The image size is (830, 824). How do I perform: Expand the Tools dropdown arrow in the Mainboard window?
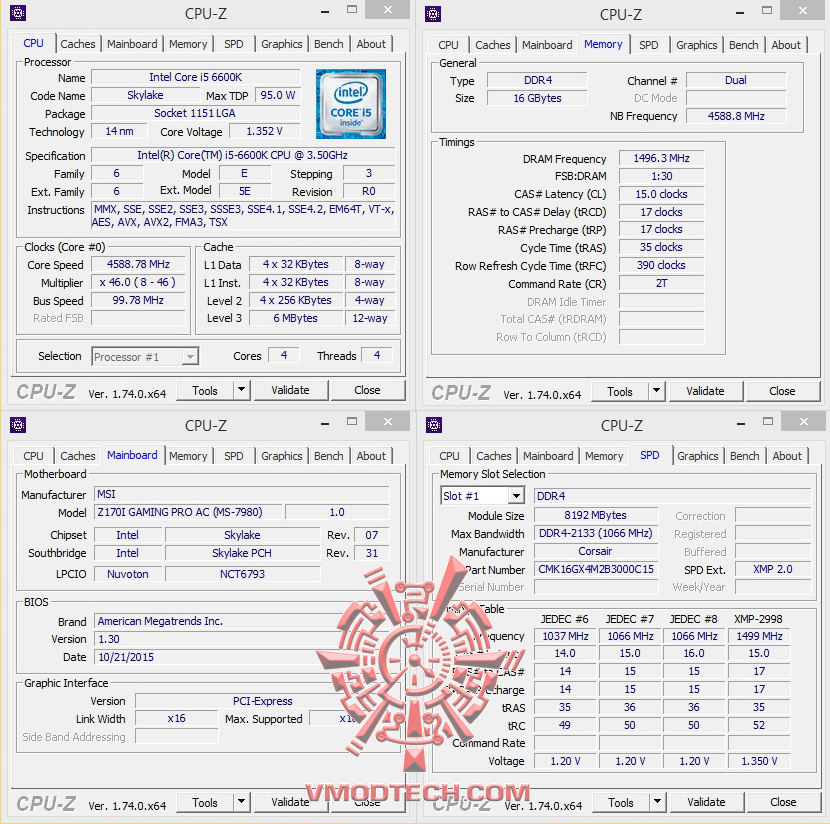point(241,802)
